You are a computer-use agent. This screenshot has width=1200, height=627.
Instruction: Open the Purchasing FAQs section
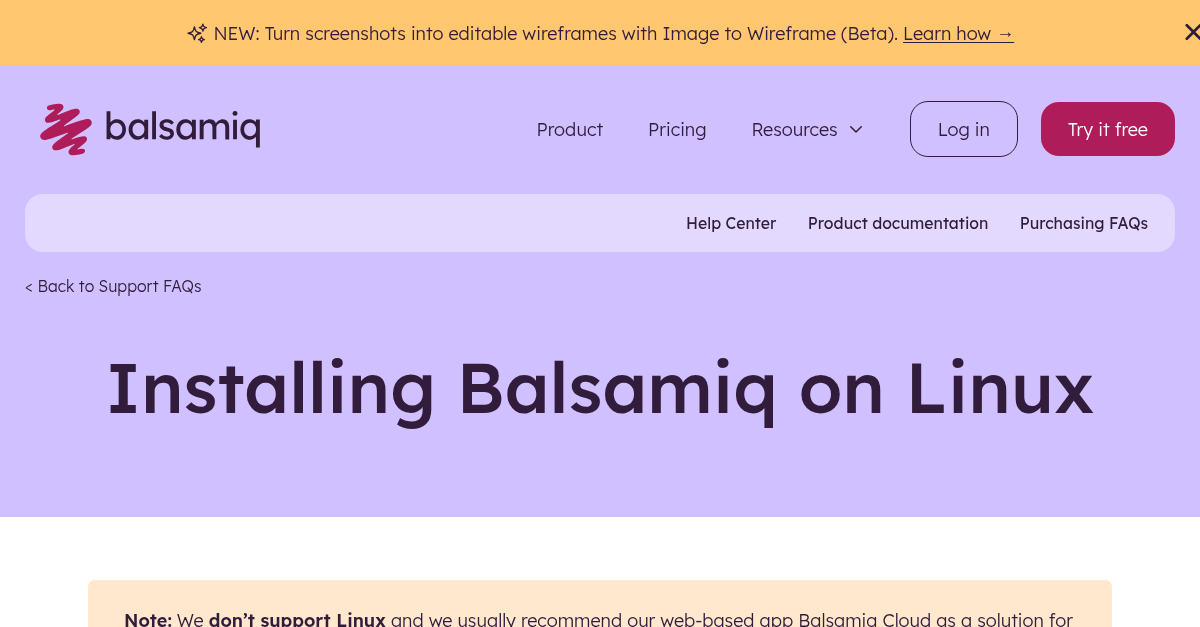point(1084,223)
